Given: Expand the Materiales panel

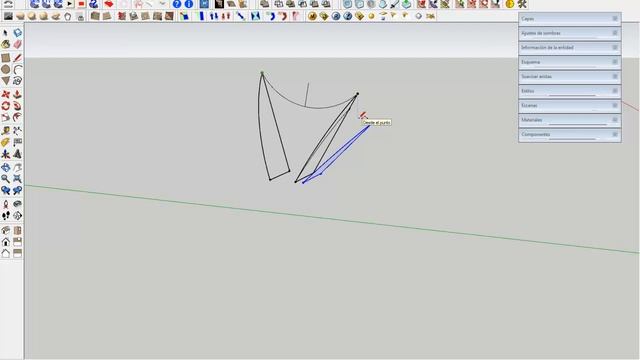Looking at the screenshot, I should pyautogui.click(x=570, y=120).
